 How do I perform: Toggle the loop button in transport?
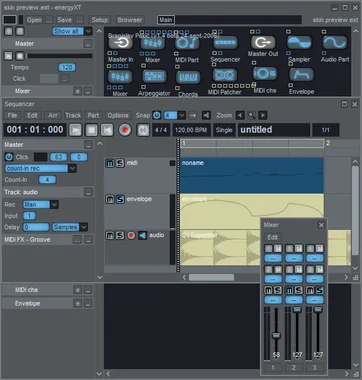(x=143, y=130)
